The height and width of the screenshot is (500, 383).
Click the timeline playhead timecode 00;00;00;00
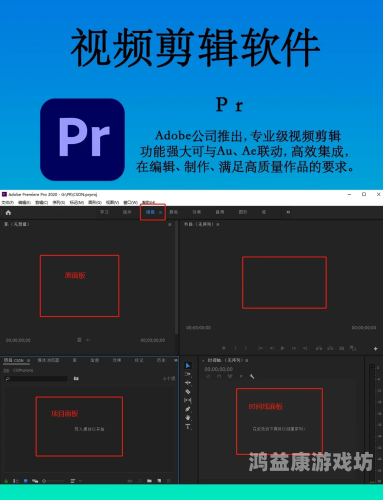[219, 369]
